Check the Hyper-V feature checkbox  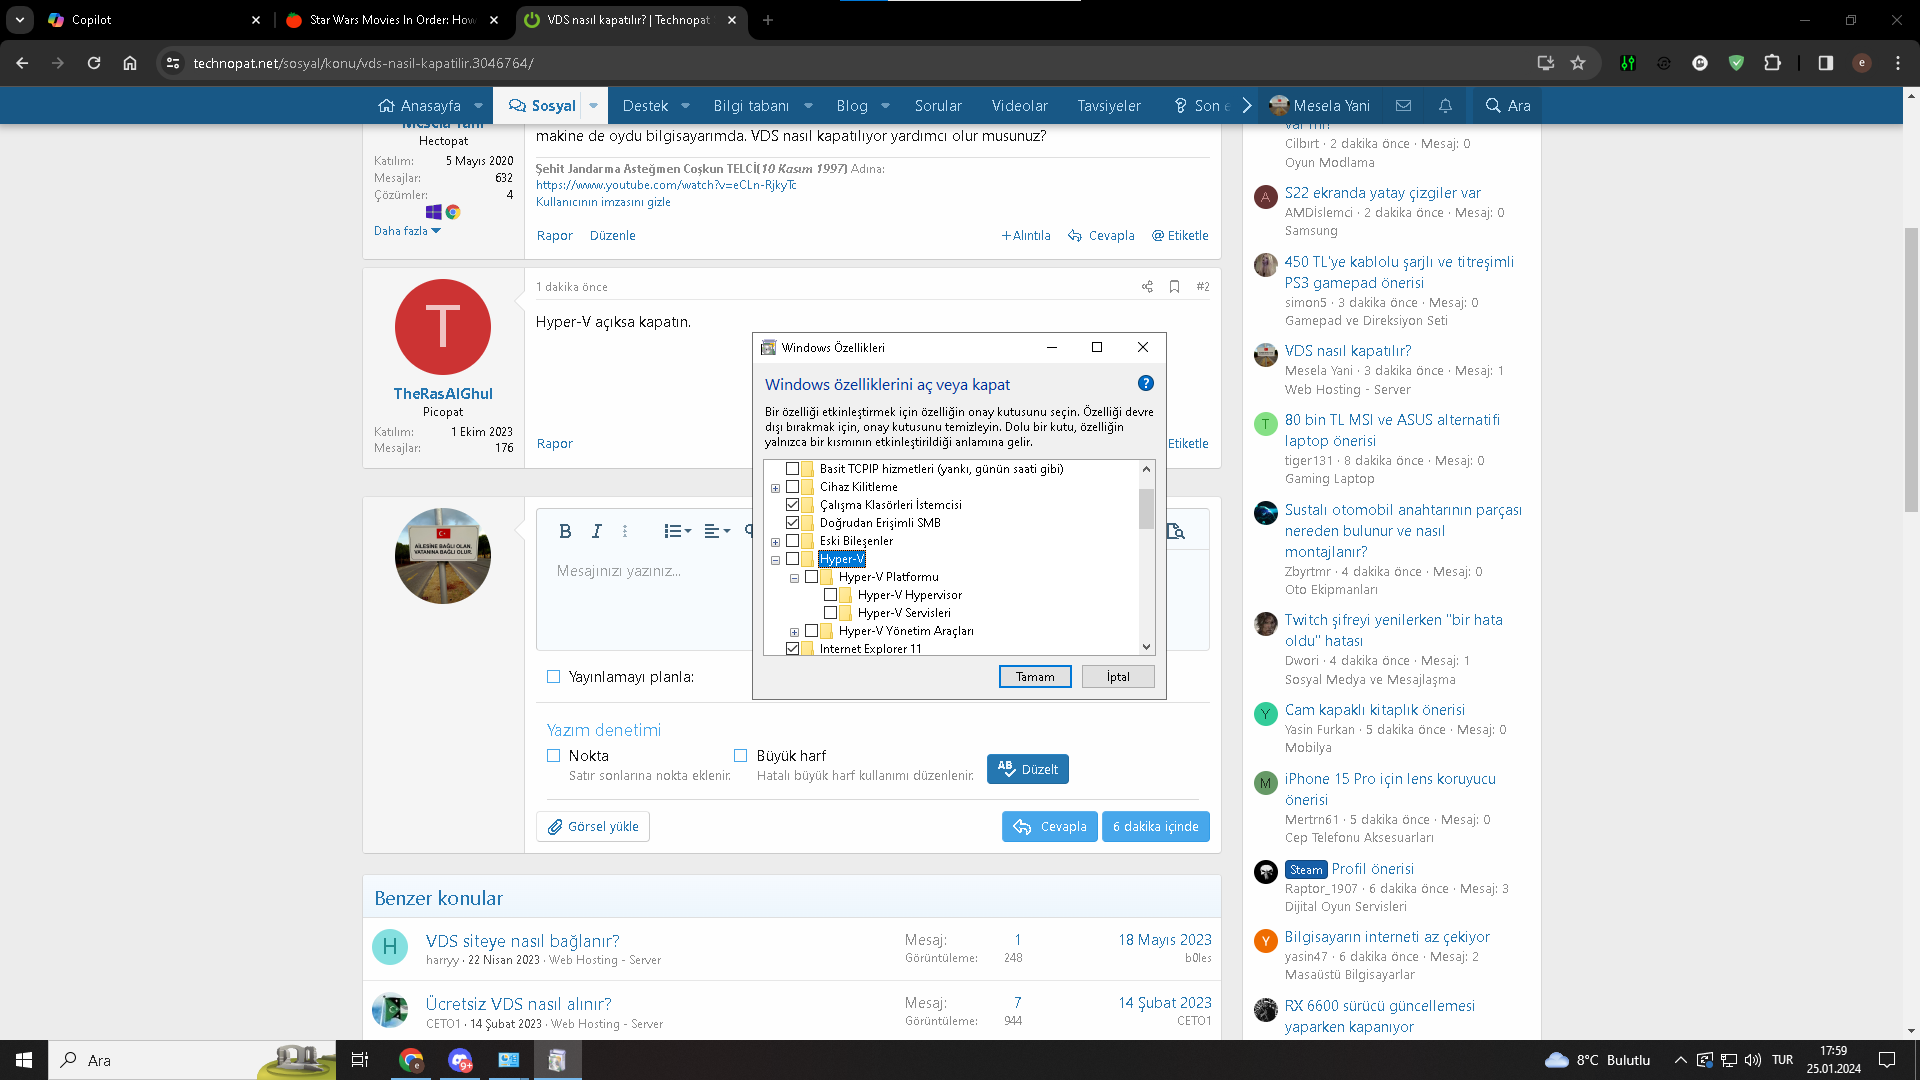pyautogui.click(x=793, y=559)
